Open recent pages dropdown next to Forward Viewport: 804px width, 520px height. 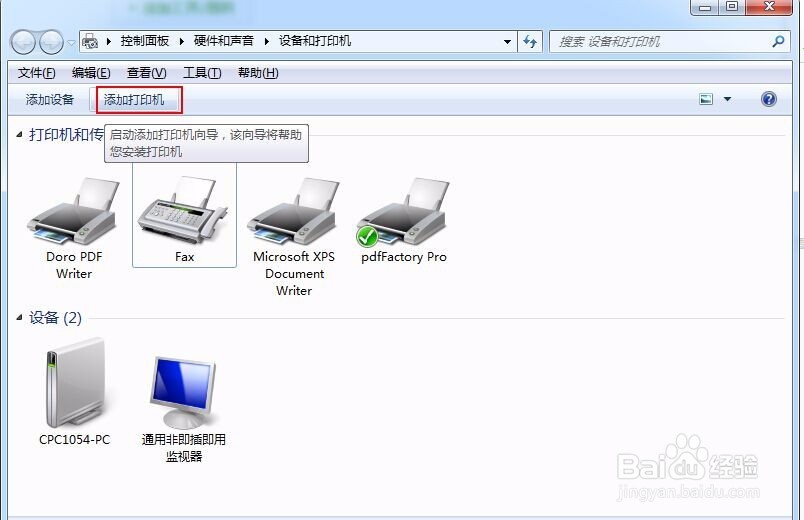point(71,43)
